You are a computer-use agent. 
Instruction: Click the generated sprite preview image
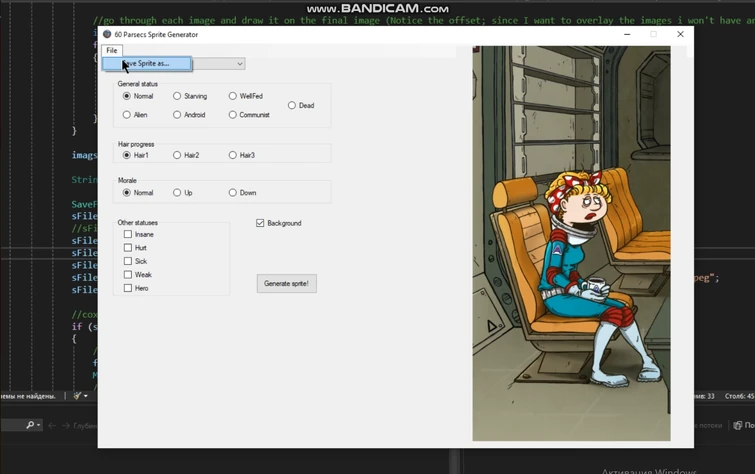coord(571,243)
